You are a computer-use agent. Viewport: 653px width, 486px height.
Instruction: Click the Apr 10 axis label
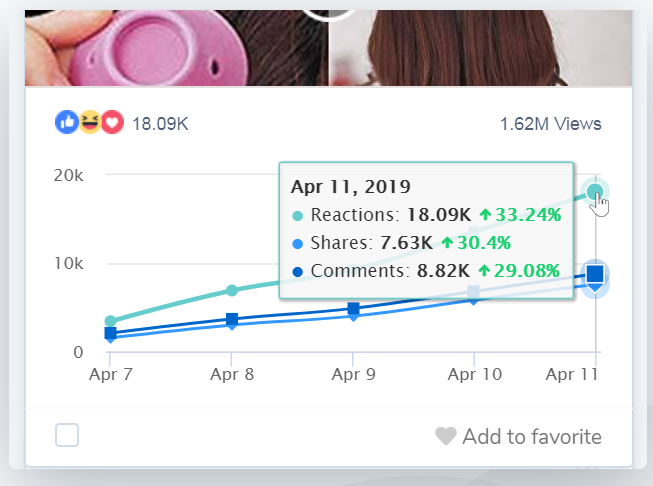(473, 374)
